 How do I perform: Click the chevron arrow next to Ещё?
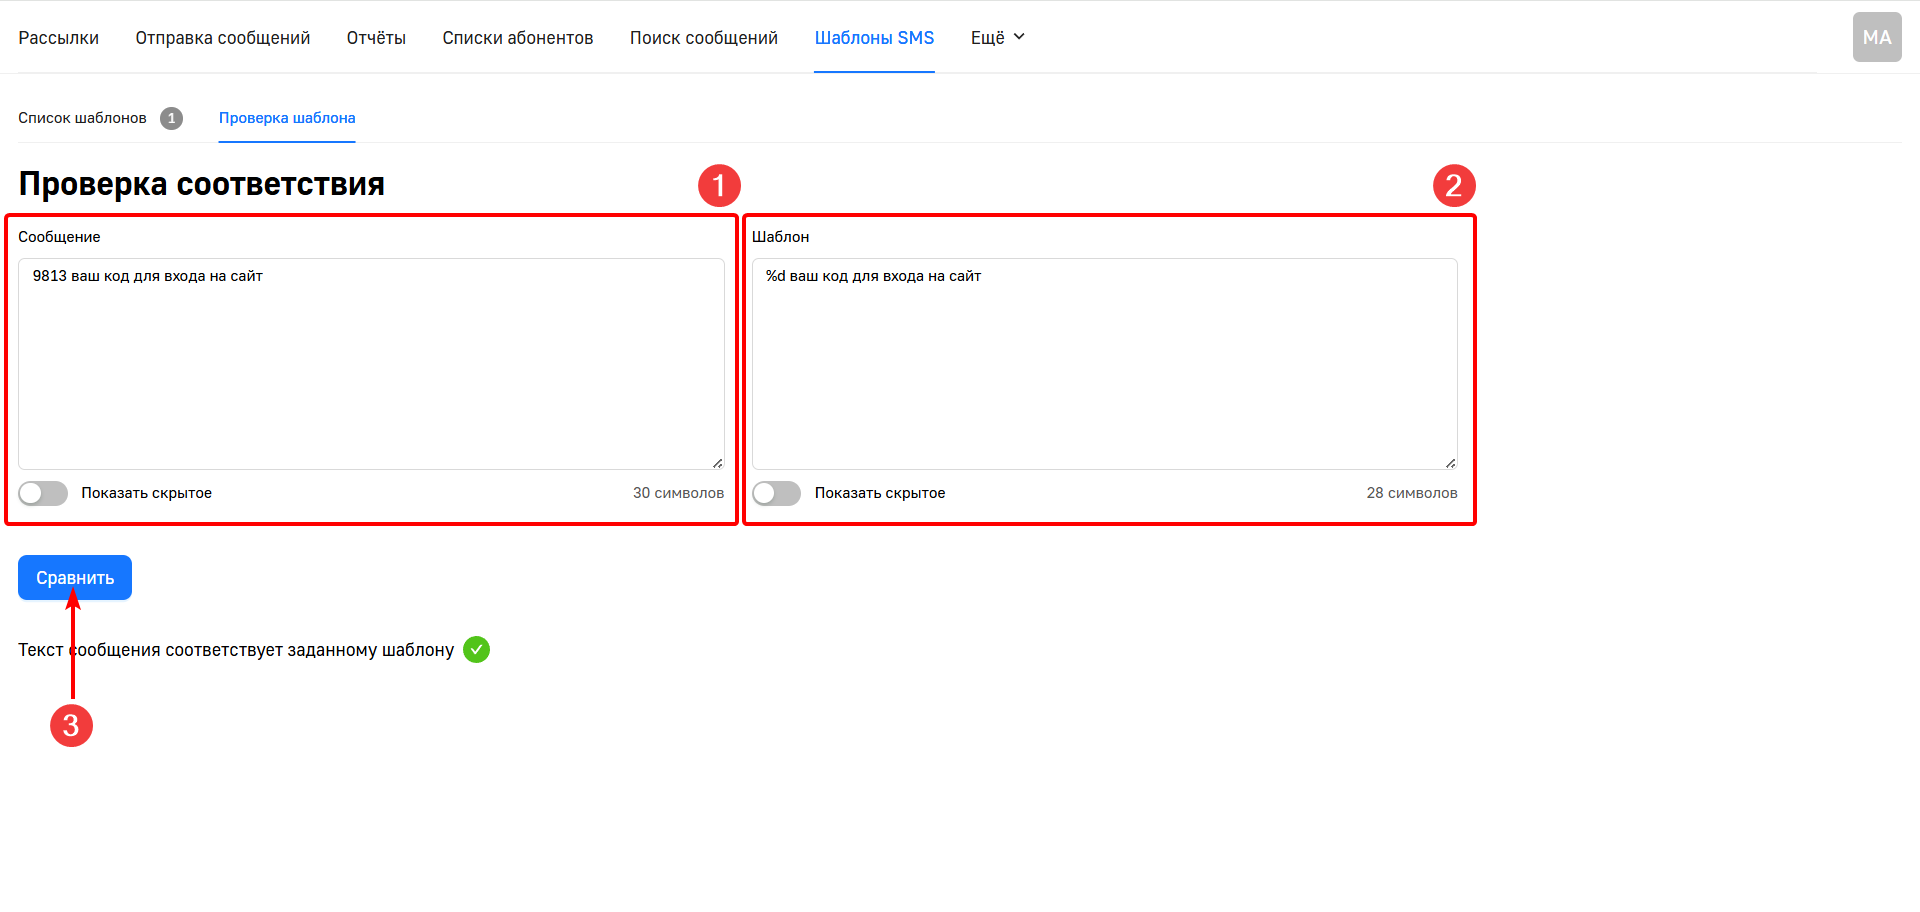click(1019, 37)
